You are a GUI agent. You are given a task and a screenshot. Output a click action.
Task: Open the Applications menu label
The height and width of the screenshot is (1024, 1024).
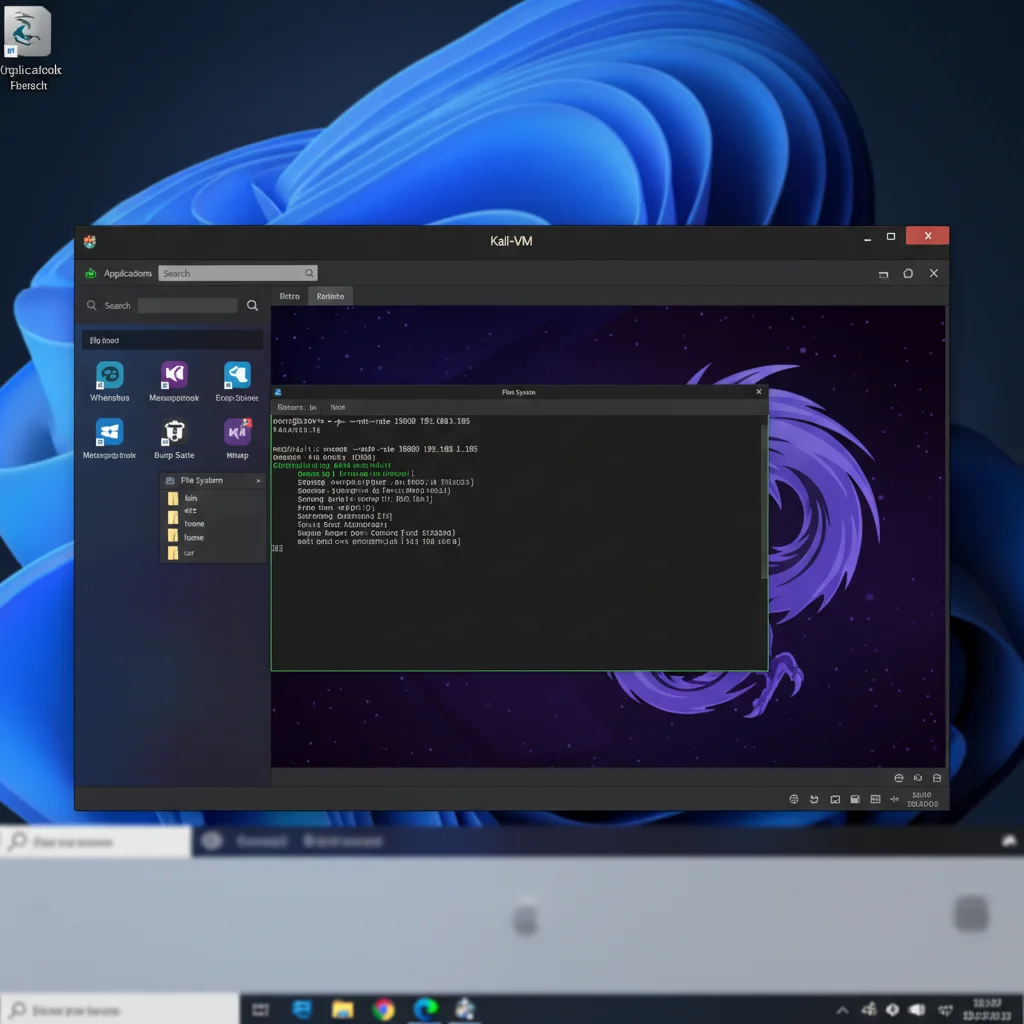pyautogui.click(x=127, y=273)
